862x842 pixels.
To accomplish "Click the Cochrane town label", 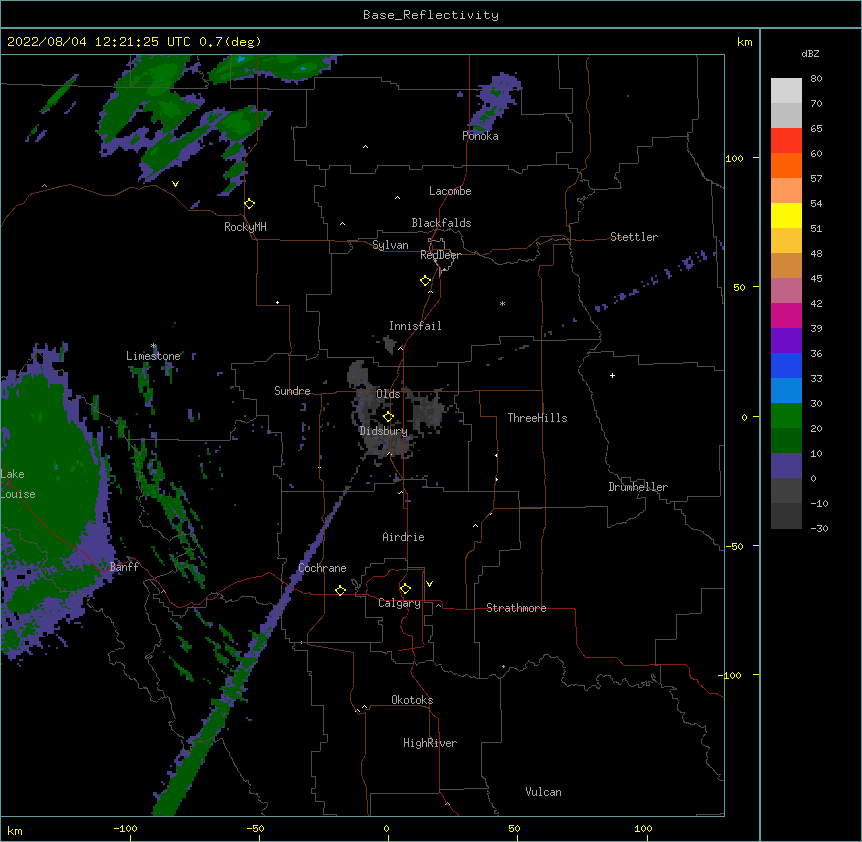I will tap(322, 568).
